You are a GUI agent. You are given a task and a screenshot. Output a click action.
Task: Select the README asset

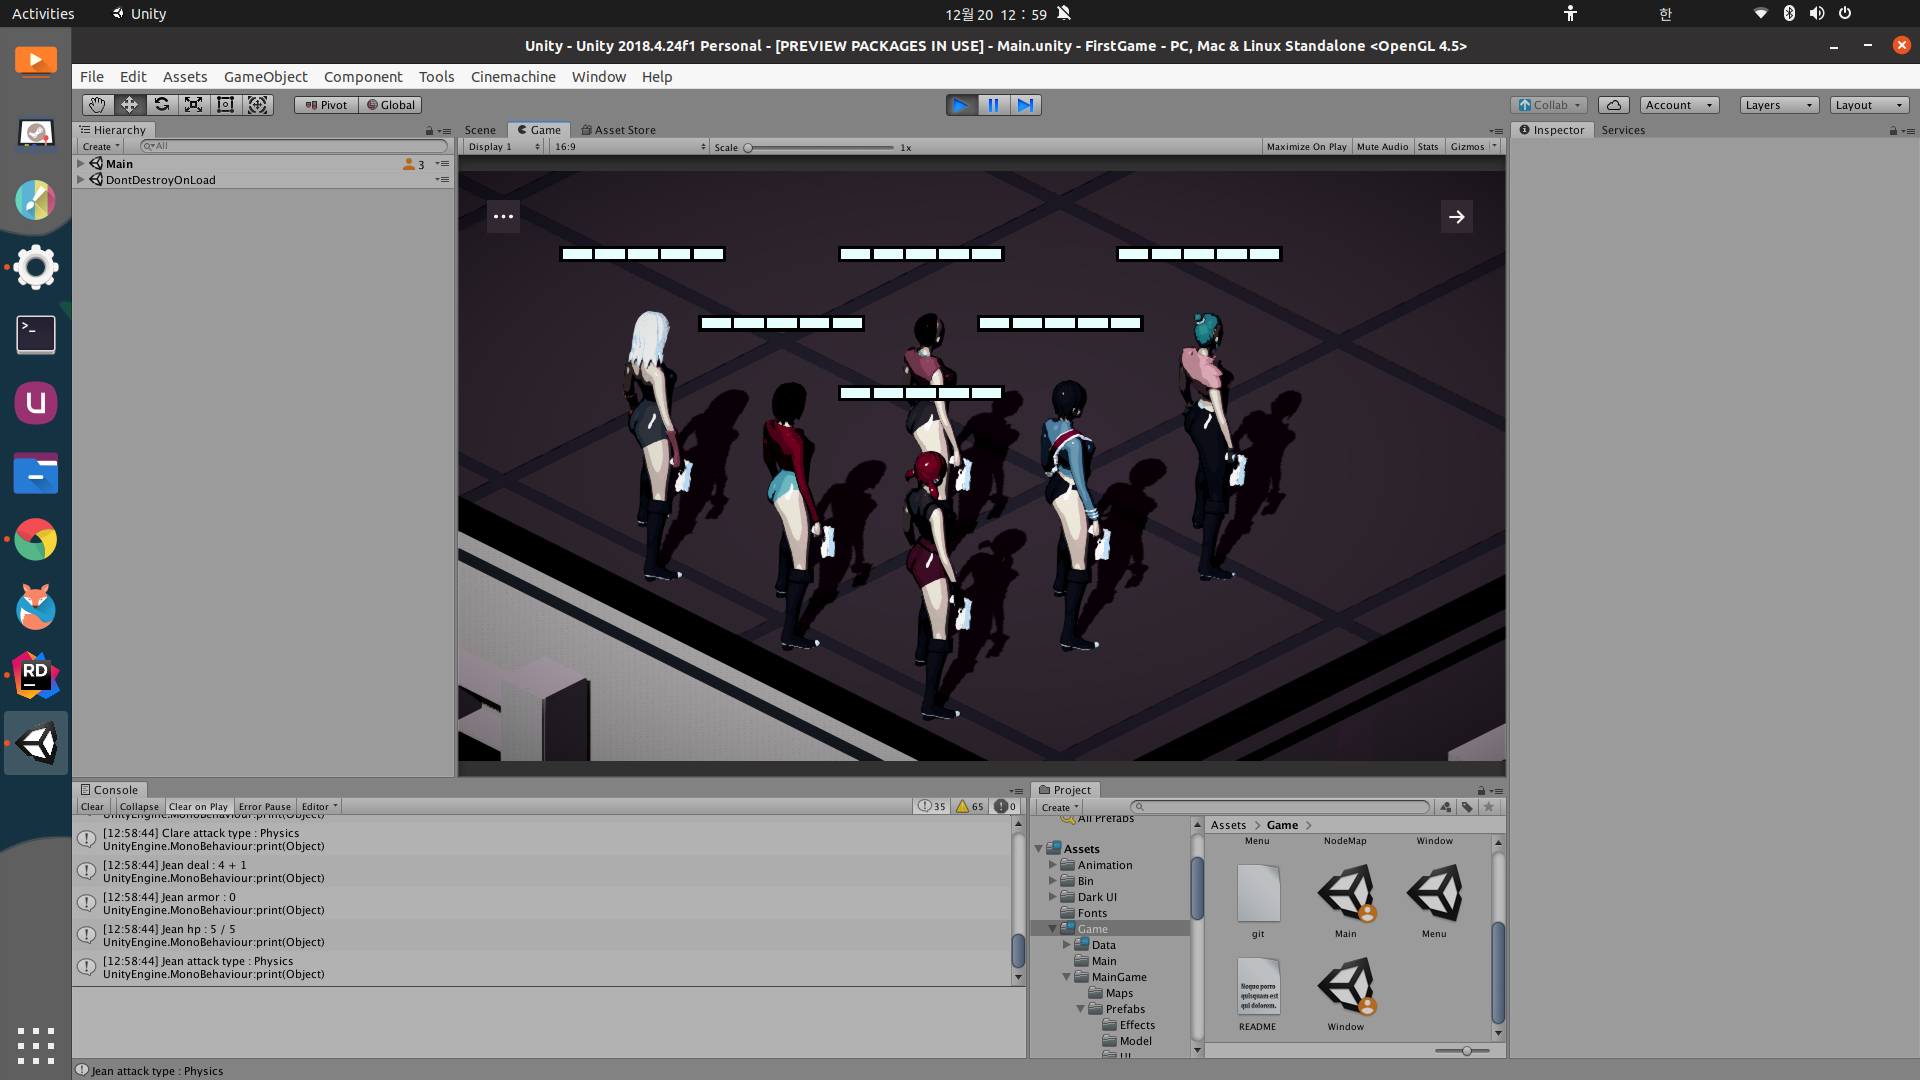pyautogui.click(x=1258, y=987)
